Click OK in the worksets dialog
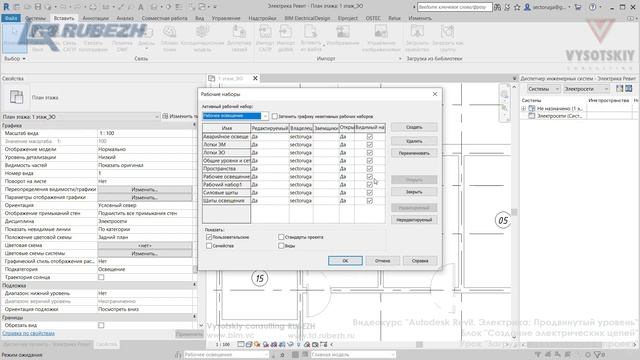Viewport: 640px width, 360px height. tap(345, 260)
